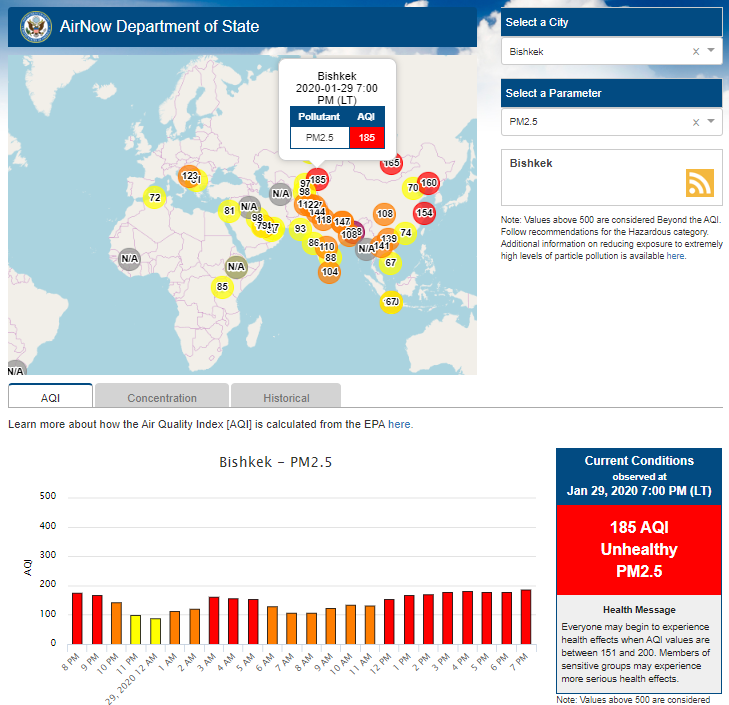Select the red marker labeled 154
Viewport: 729px width, 705px height.
pos(424,213)
